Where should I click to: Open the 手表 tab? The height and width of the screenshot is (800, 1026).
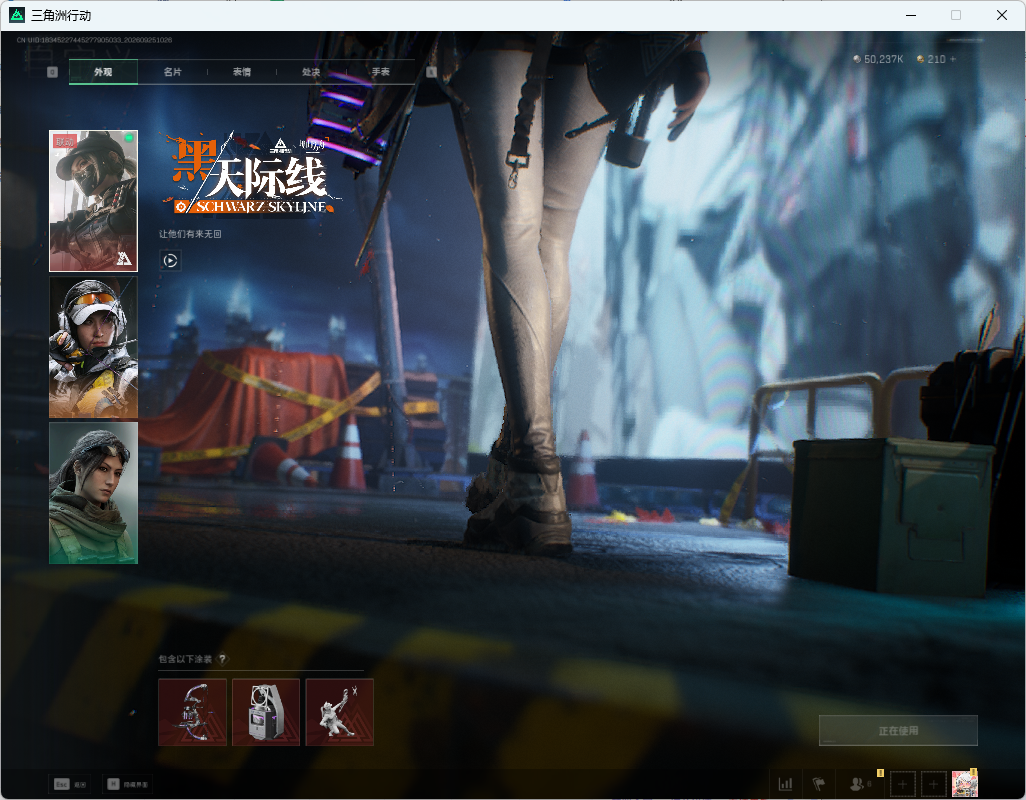381,72
